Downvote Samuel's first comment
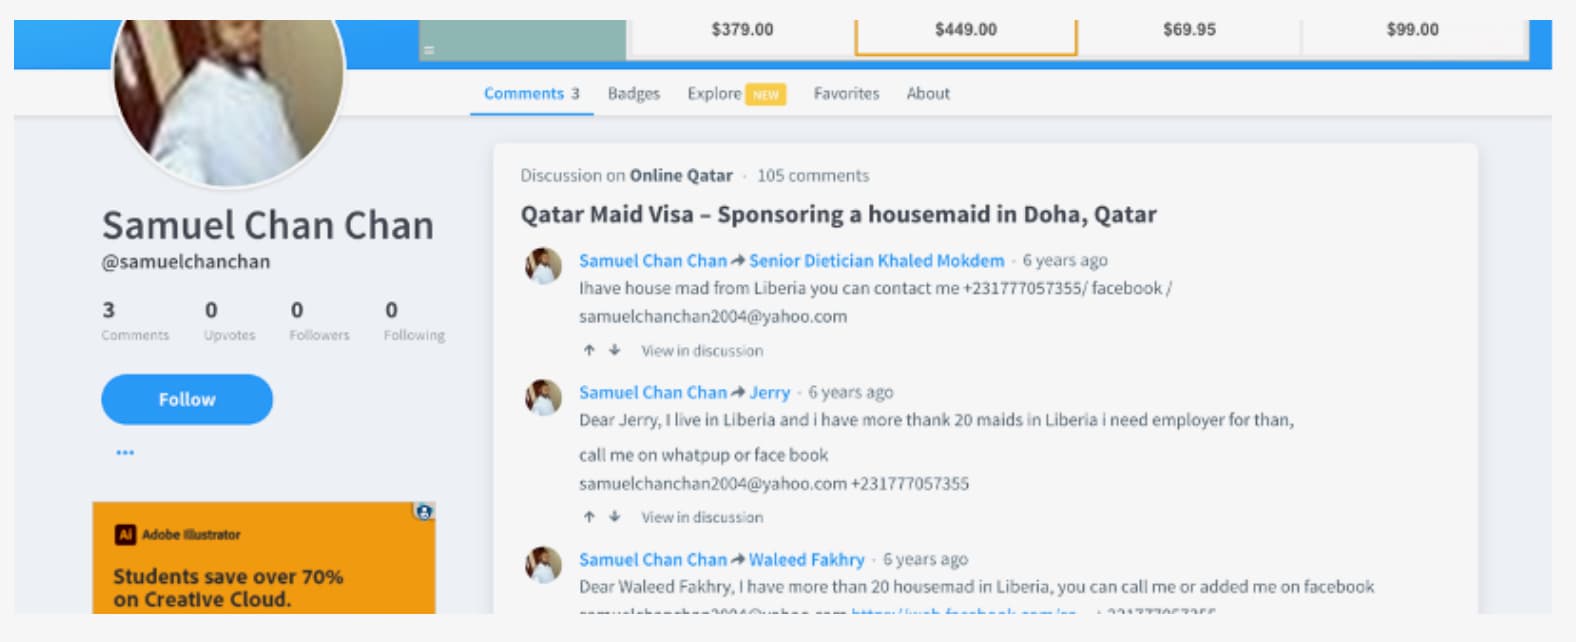 tap(613, 350)
